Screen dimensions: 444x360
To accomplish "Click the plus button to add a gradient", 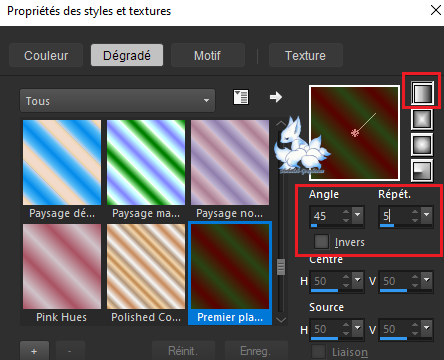I will pyautogui.click(x=34, y=351).
